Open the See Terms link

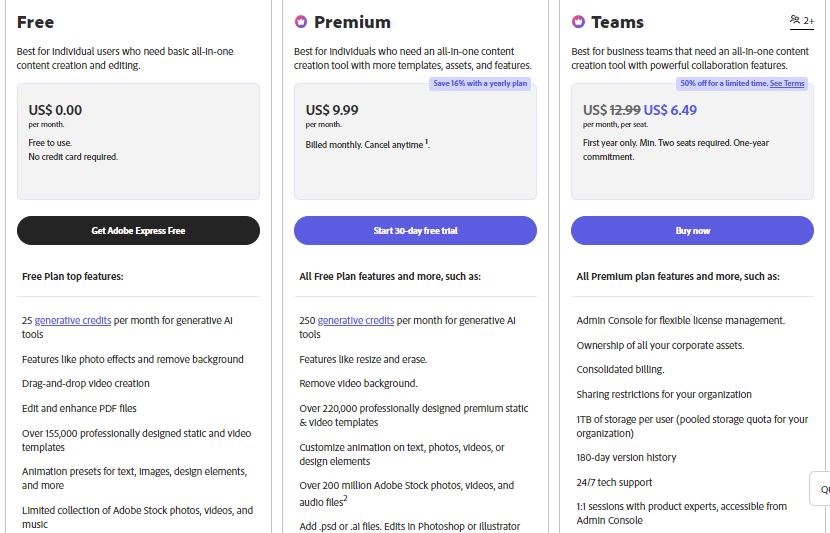(787, 84)
